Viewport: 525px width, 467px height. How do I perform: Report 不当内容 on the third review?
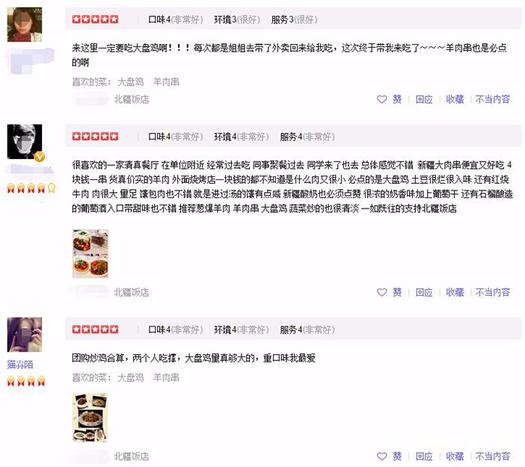pyautogui.click(x=493, y=456)
